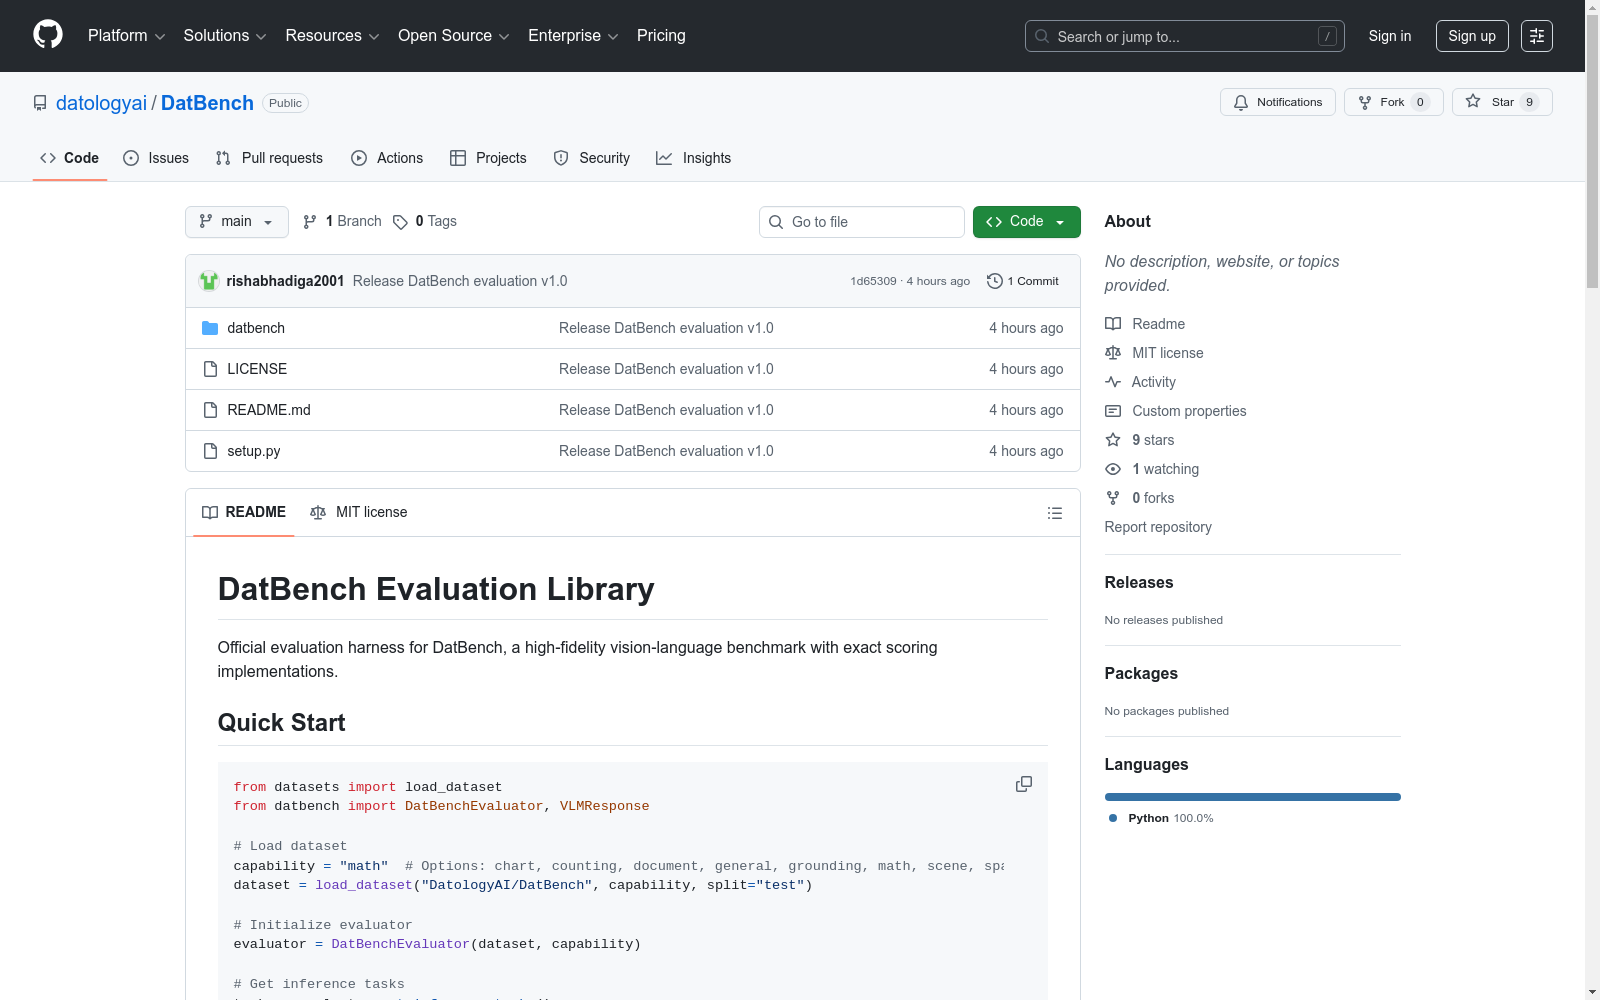Click the DatBench repository name
1600x1000 pixels.
click(207, 103)
